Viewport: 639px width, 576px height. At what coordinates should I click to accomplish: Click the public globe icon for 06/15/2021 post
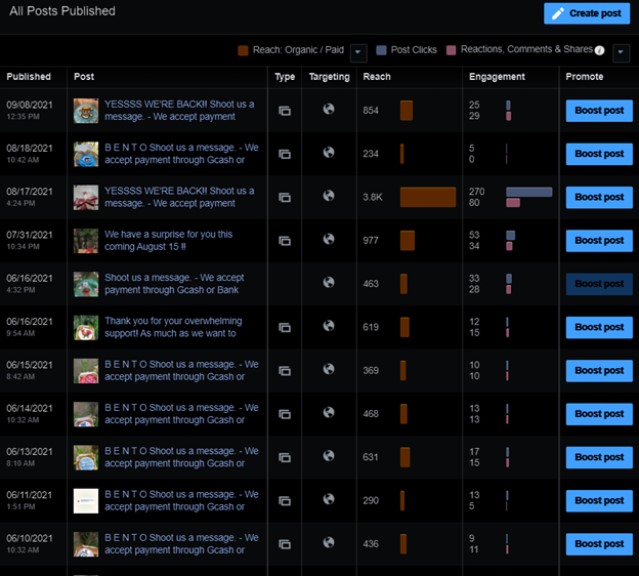pyautogui.click(x=328, y=369)
